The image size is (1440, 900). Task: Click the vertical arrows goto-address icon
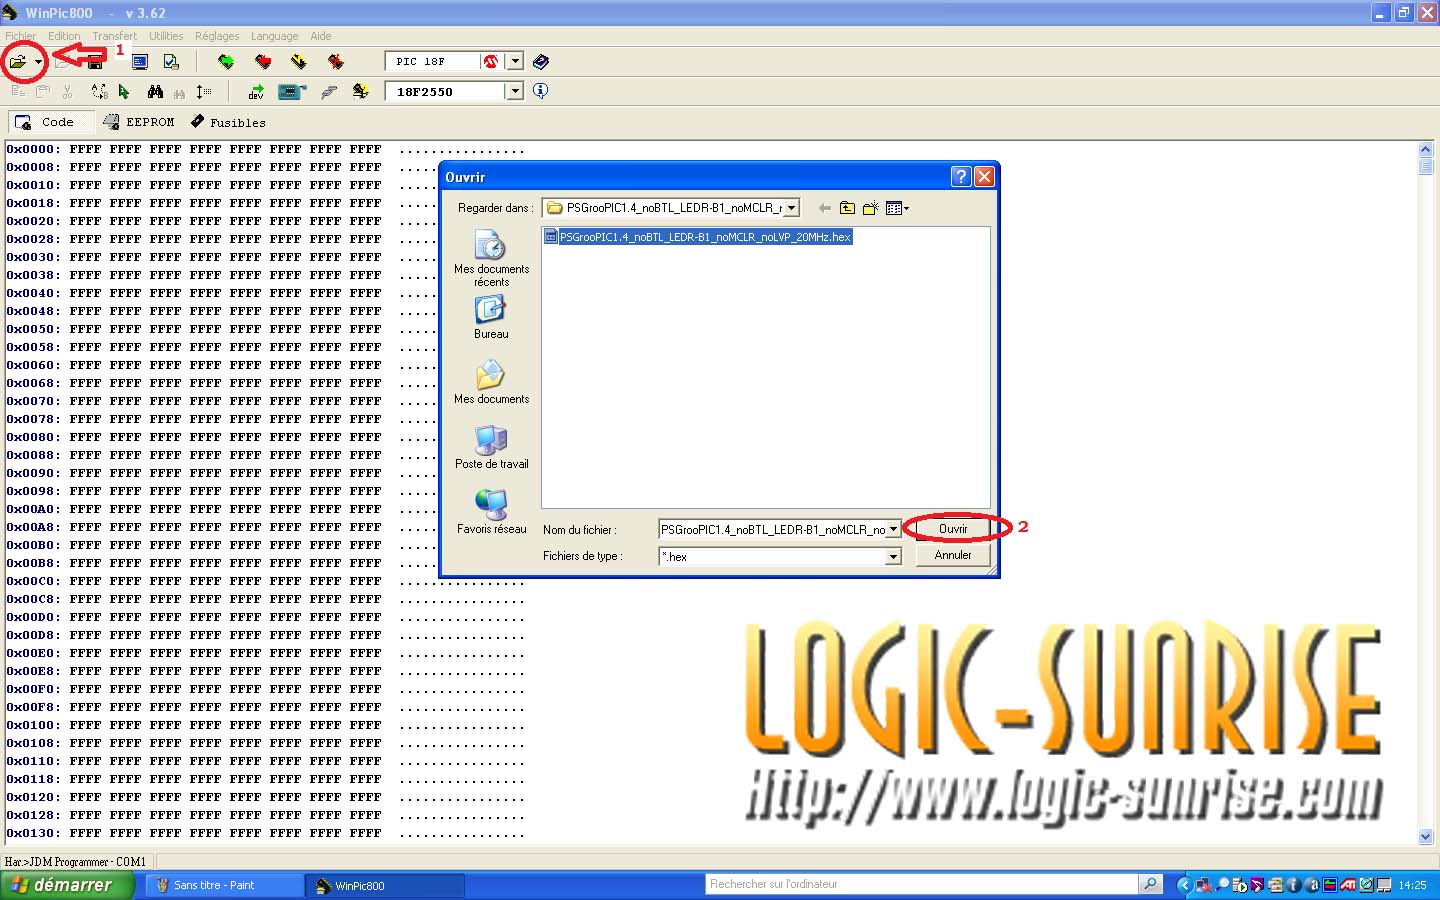click(204, 91)
